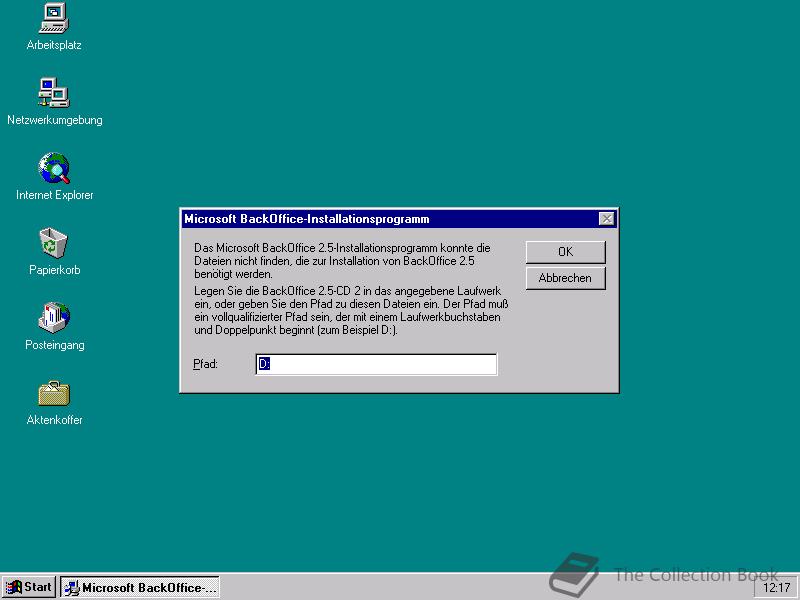The image size is (800, 600).
Task: Check the clock showing 12:17
Action: tap(777, 588)
